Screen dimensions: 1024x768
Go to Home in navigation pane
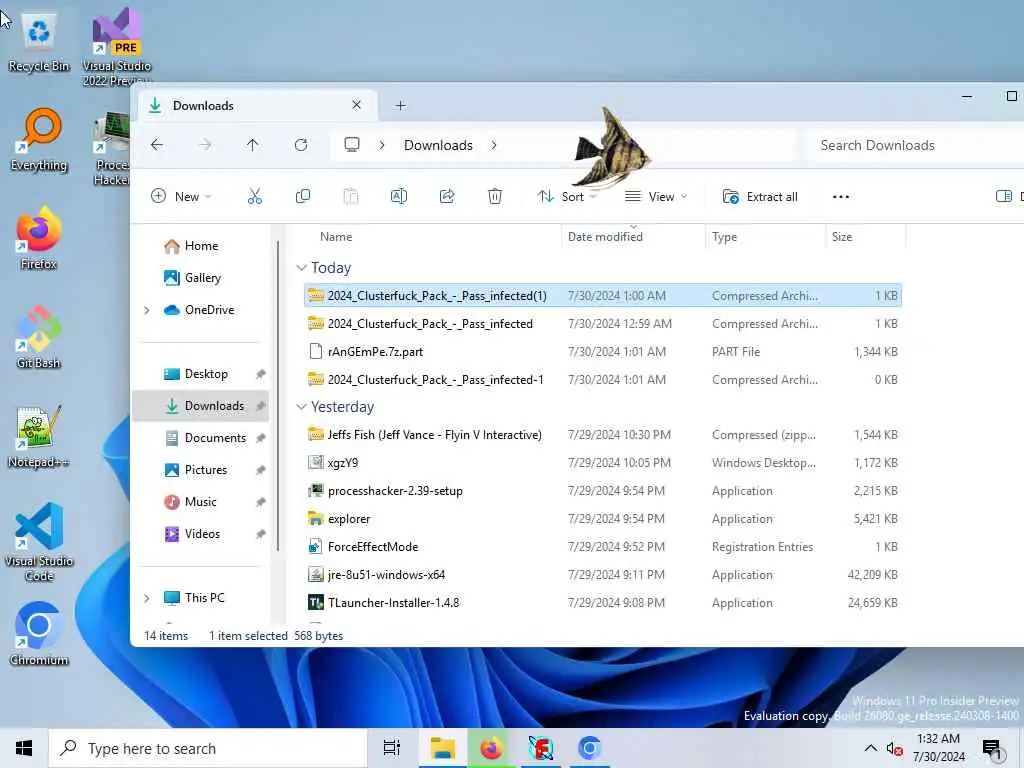click(x=201, y=246)
